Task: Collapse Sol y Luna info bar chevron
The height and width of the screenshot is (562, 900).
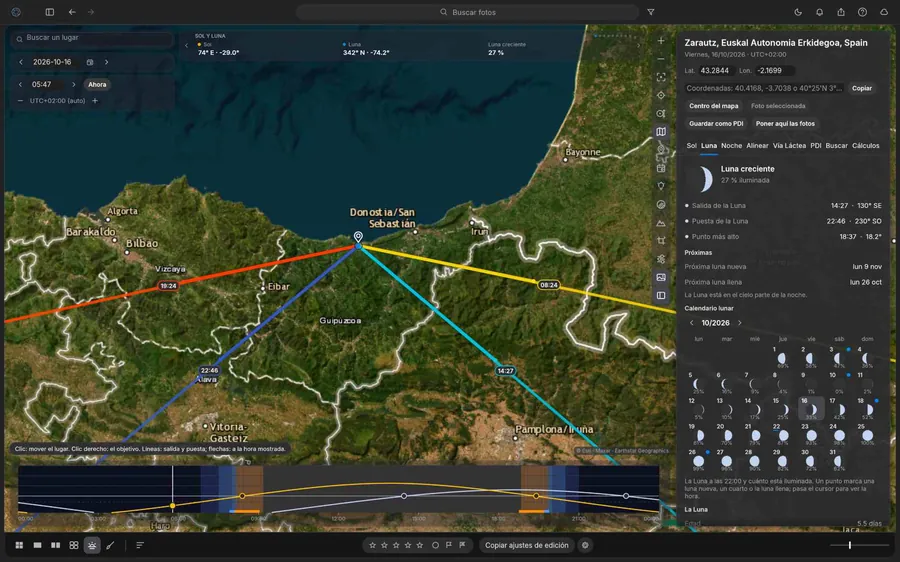Action: 187,45
